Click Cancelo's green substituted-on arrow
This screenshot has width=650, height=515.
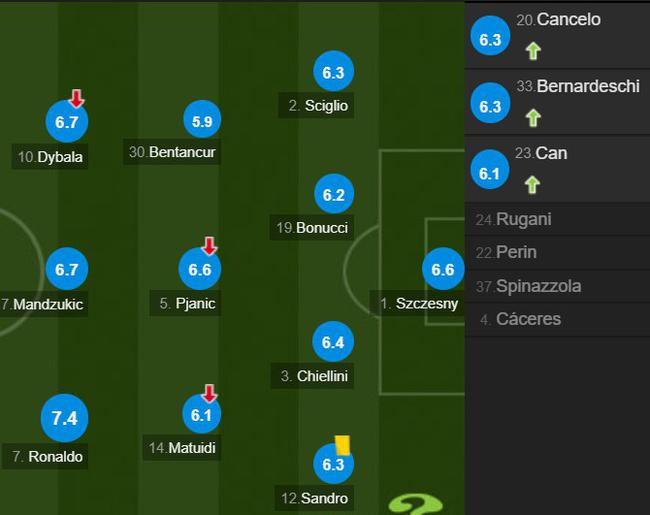click(x=532, y=50)
